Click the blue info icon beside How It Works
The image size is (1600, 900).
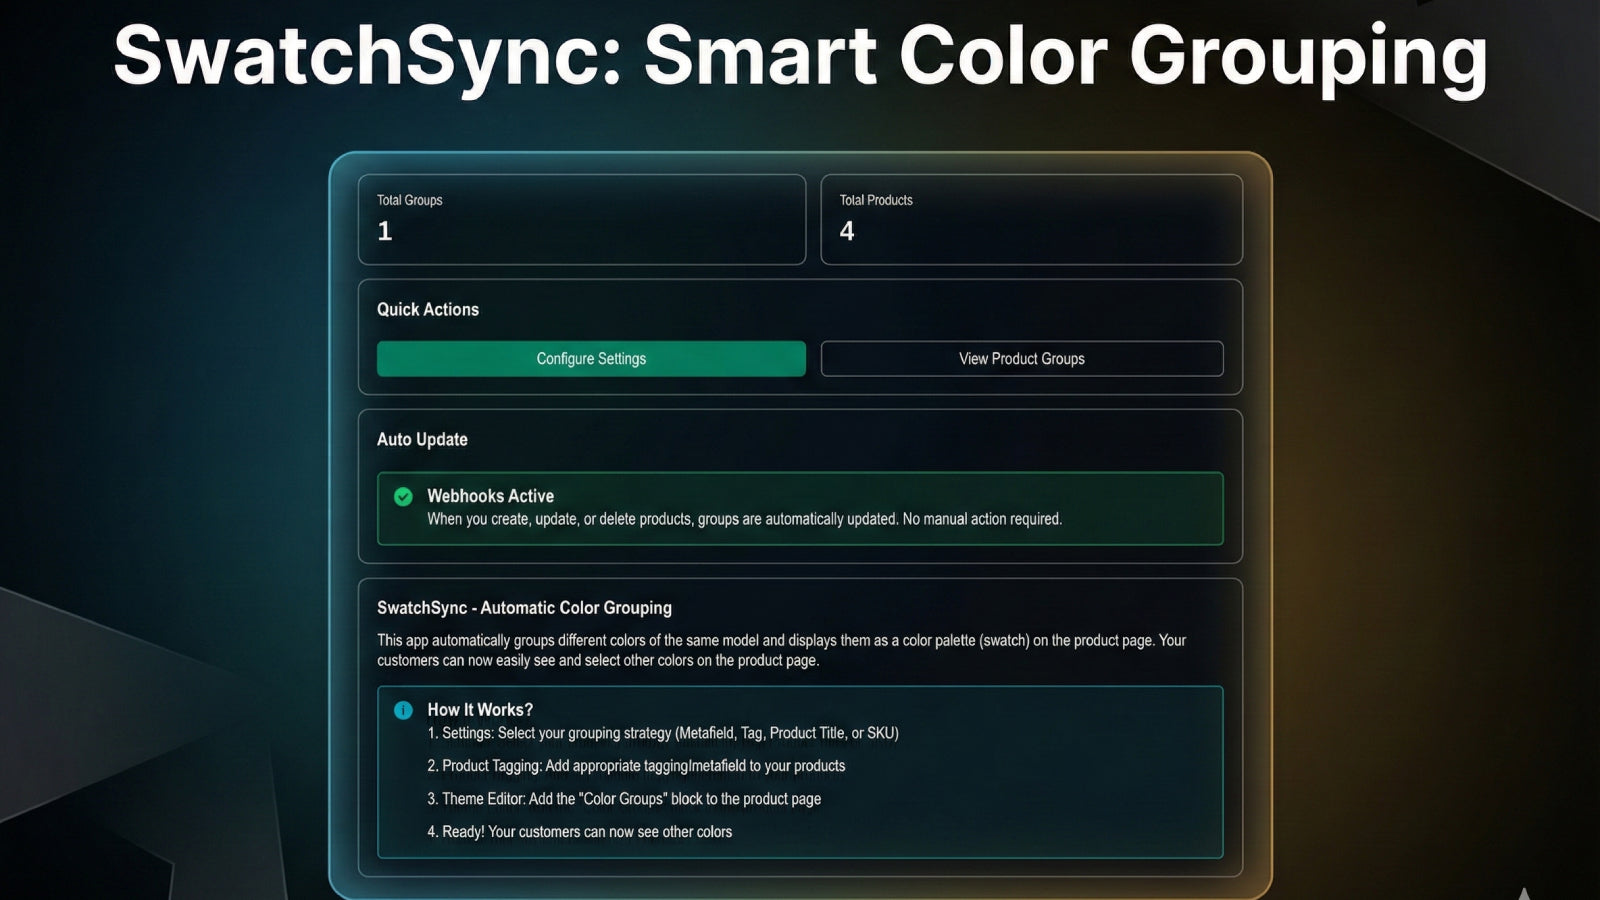(403, 710)
